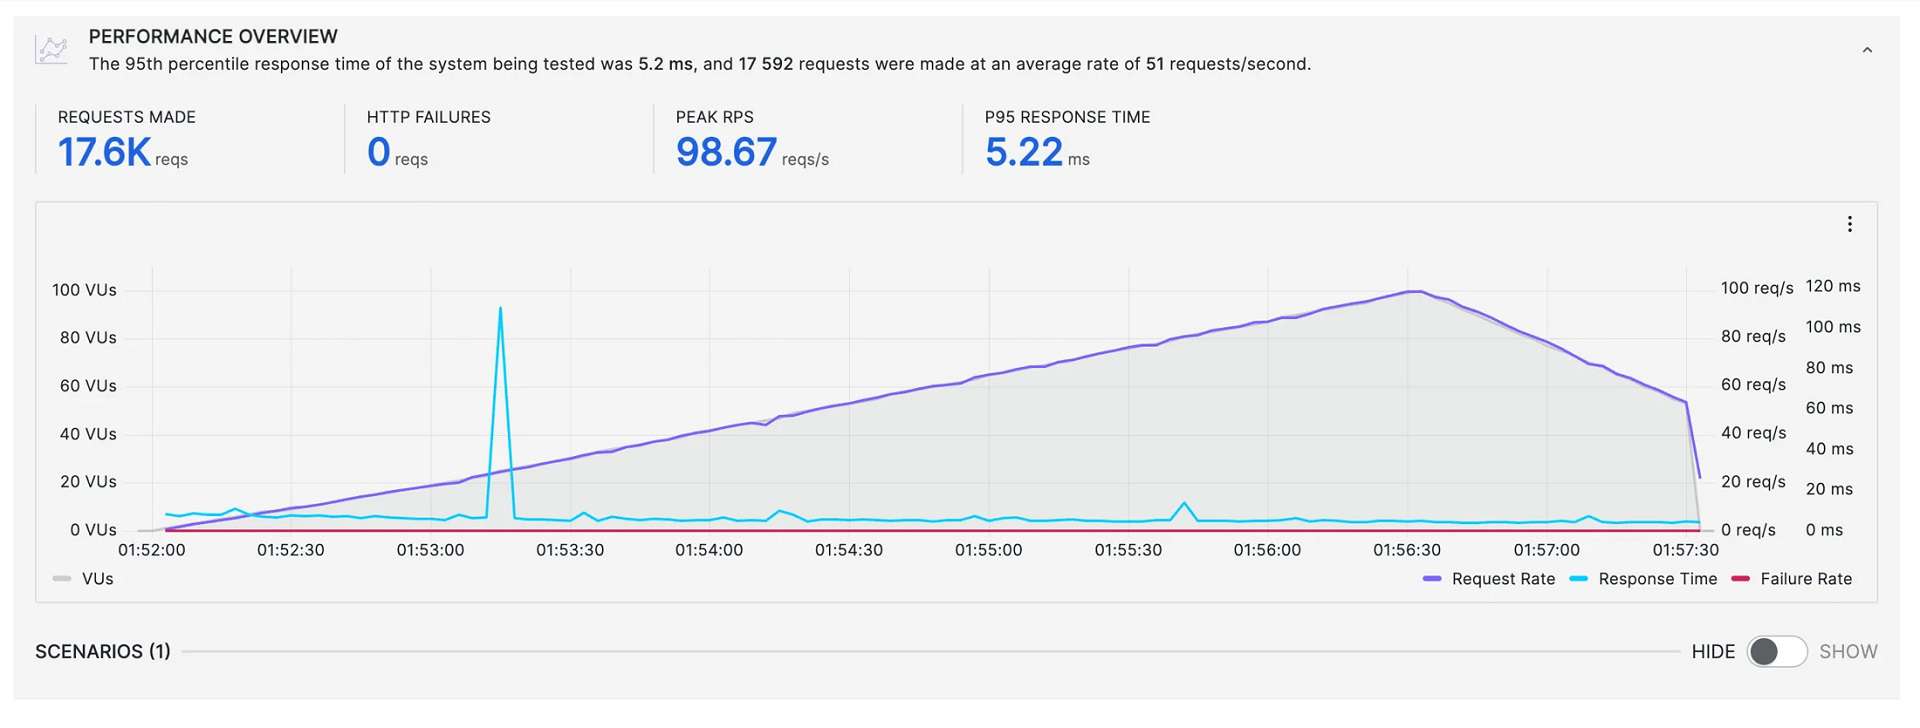Expand the Scenarios (1) section header

(103, 652)
